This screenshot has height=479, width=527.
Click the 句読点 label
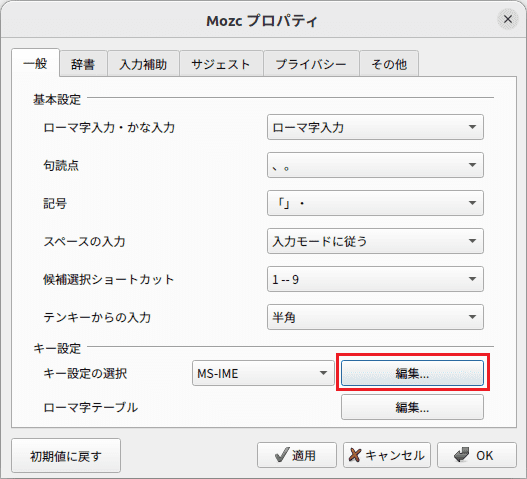click(x=61, y=166)
